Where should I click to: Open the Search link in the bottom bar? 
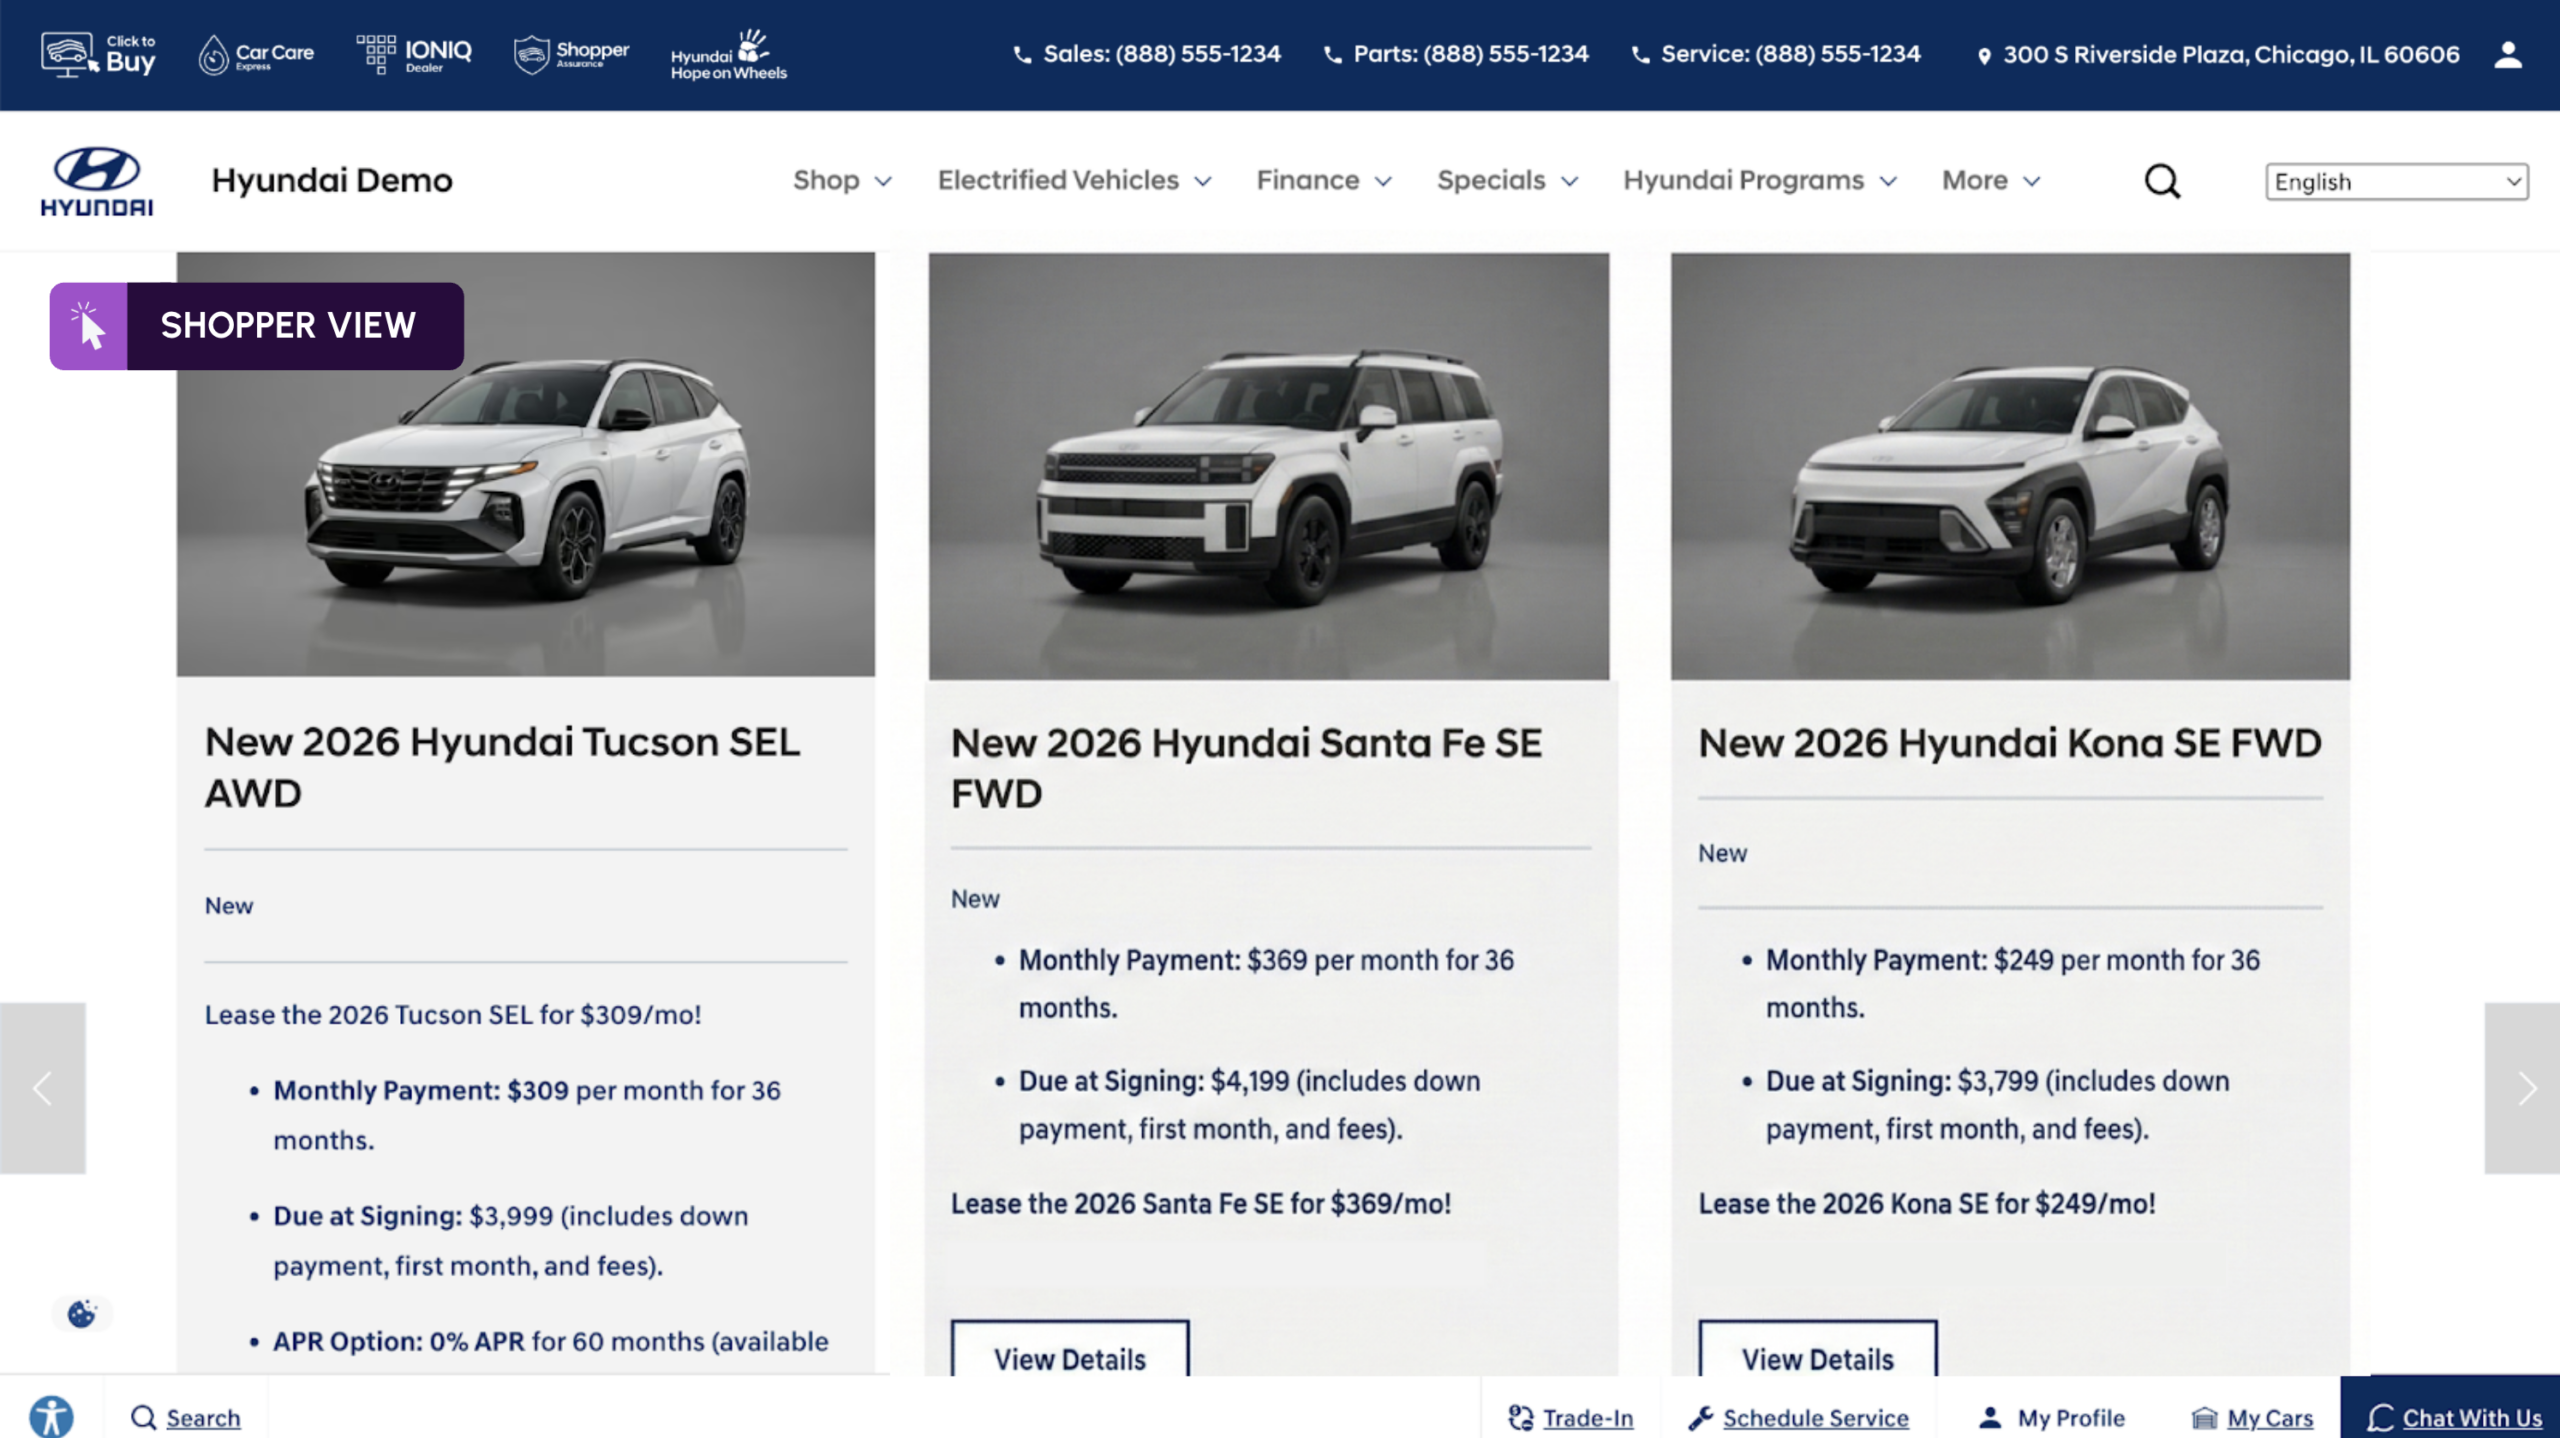click(203, 1418)
